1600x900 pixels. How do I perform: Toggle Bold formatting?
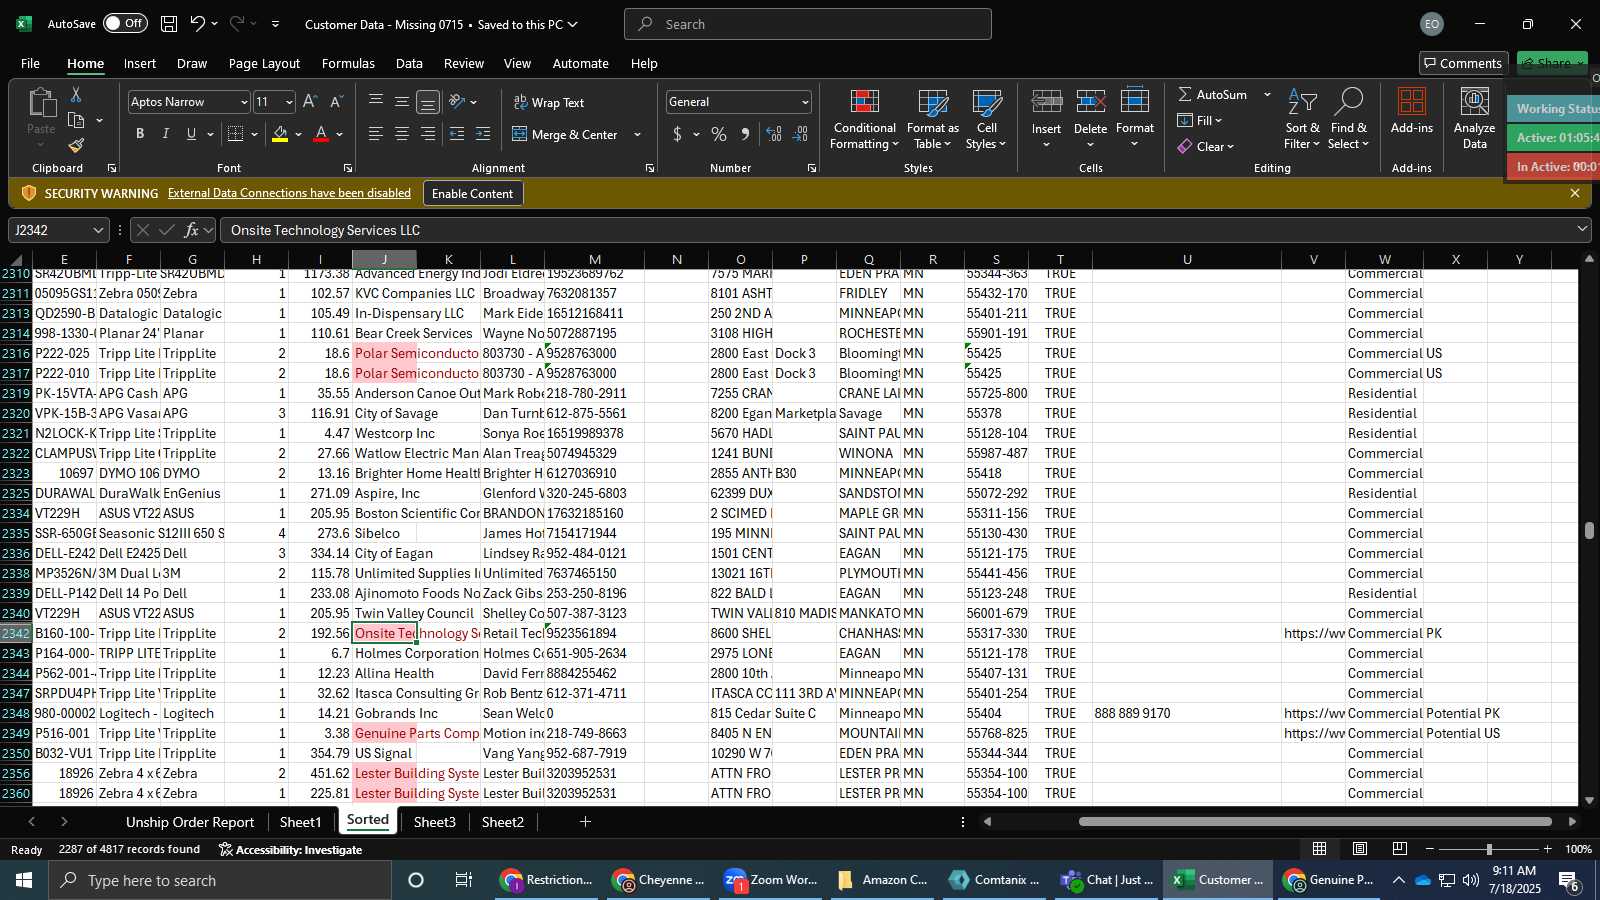click(x=140, y=134)
